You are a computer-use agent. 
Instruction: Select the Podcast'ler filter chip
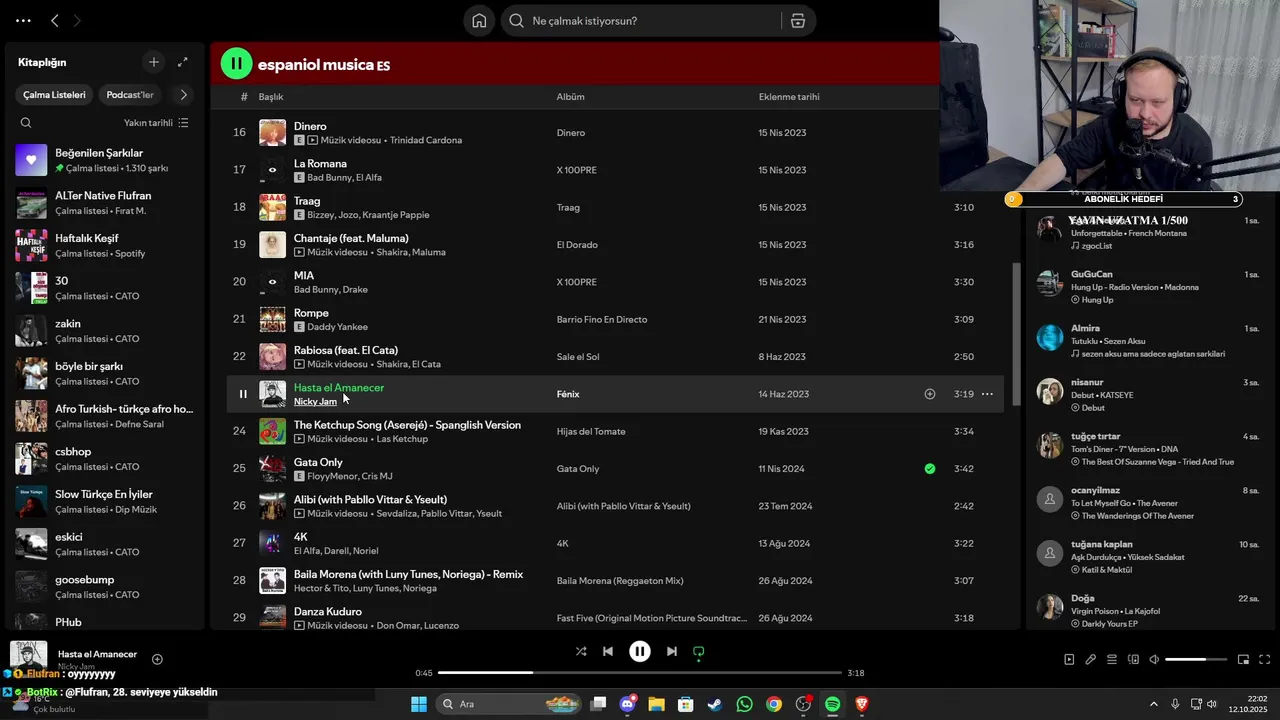130,95
